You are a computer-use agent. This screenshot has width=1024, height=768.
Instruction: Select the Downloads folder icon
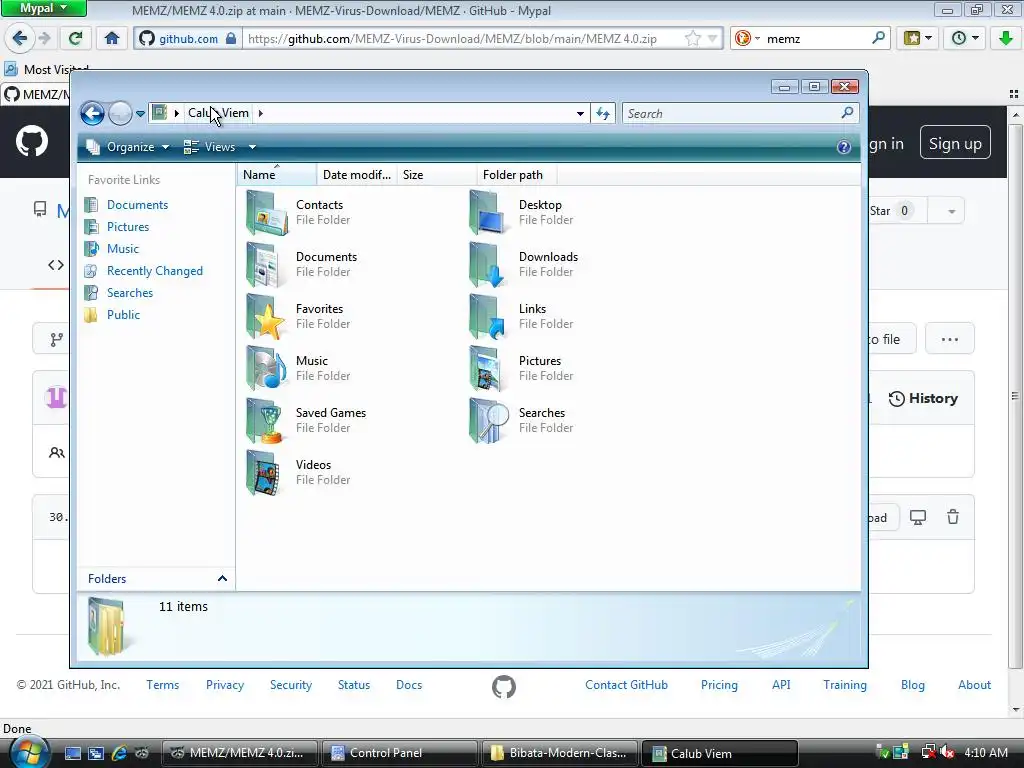pyautogui.click(x=488, y=264)
